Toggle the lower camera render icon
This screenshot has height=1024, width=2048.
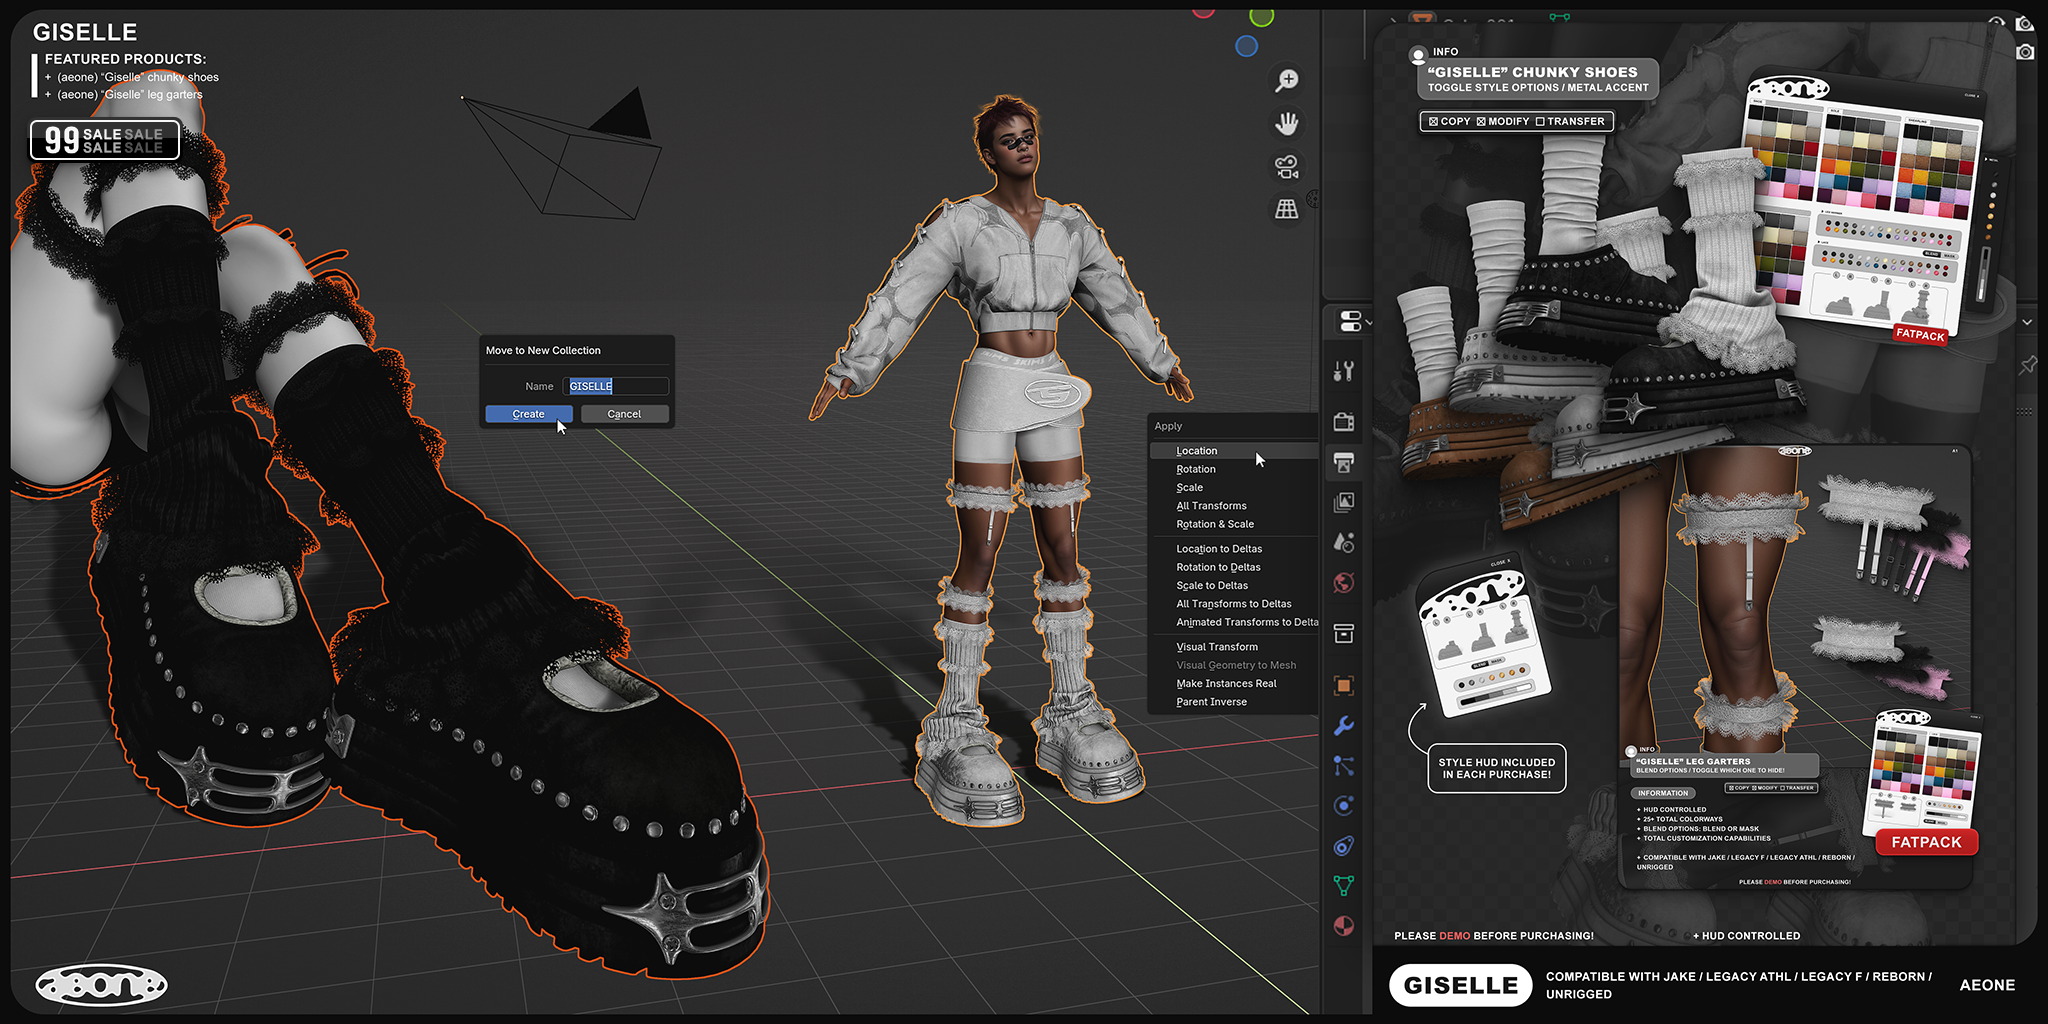[x=2025, y=51]
